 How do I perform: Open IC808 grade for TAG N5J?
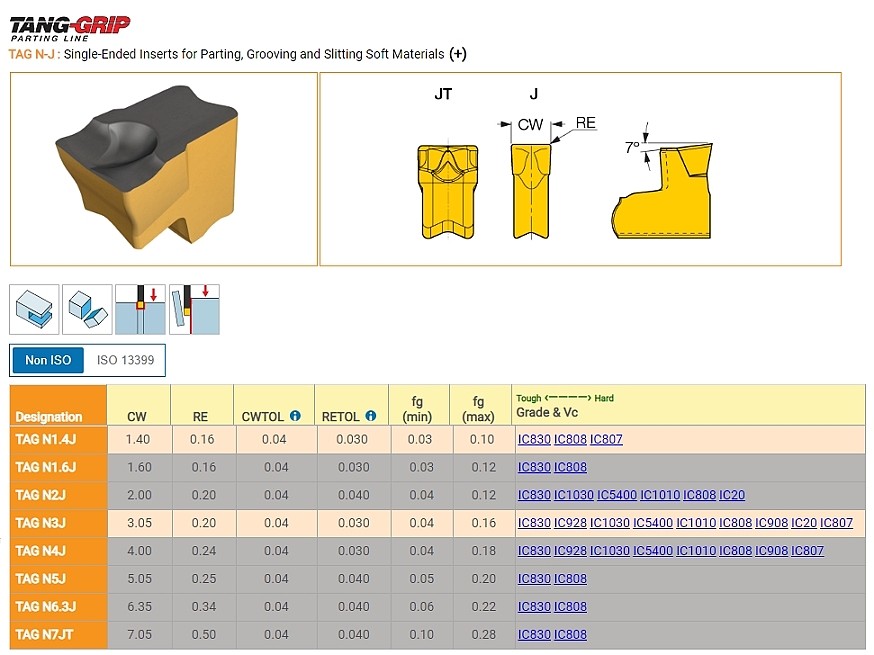[570, 579]
